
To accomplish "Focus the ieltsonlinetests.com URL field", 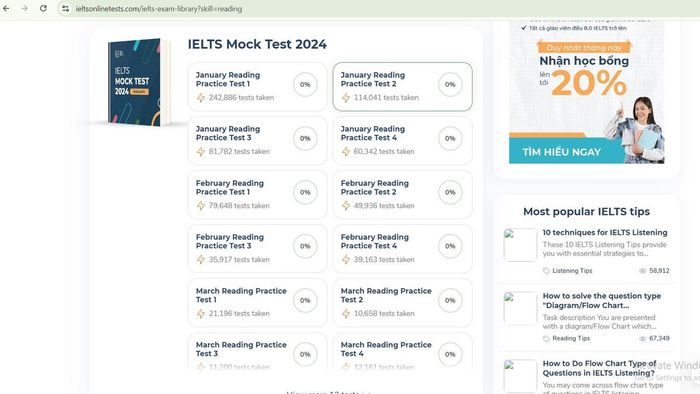I will 159,8.
